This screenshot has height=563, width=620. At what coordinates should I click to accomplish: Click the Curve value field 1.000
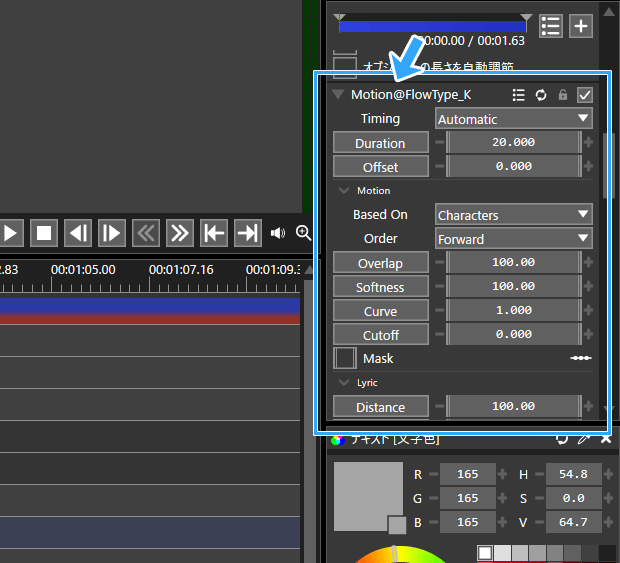[514, 311]
